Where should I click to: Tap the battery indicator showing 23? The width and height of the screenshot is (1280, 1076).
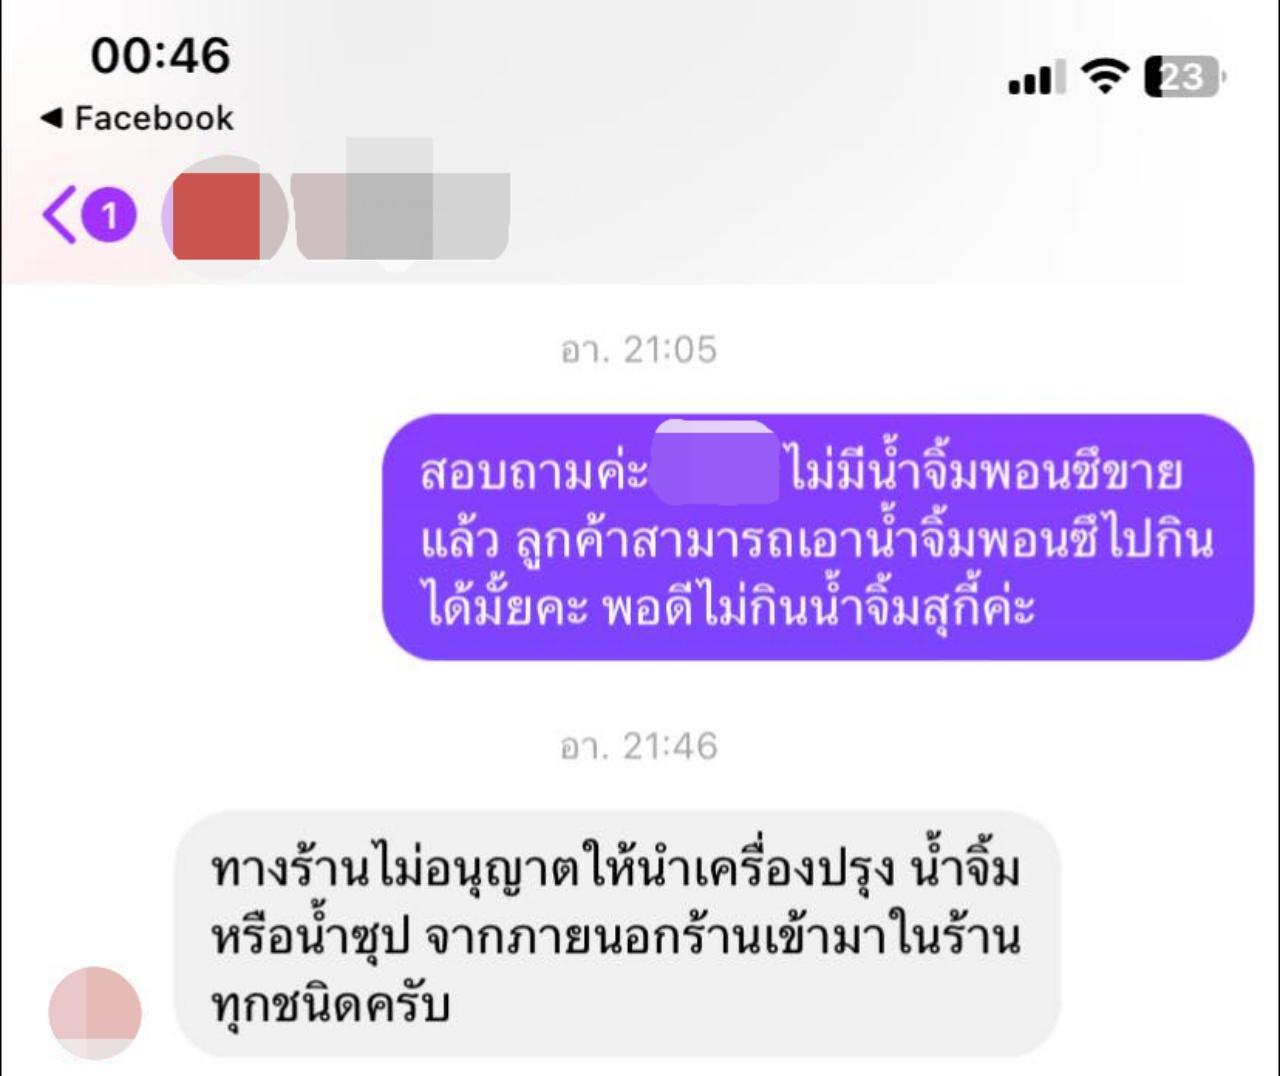point(1185,77)
